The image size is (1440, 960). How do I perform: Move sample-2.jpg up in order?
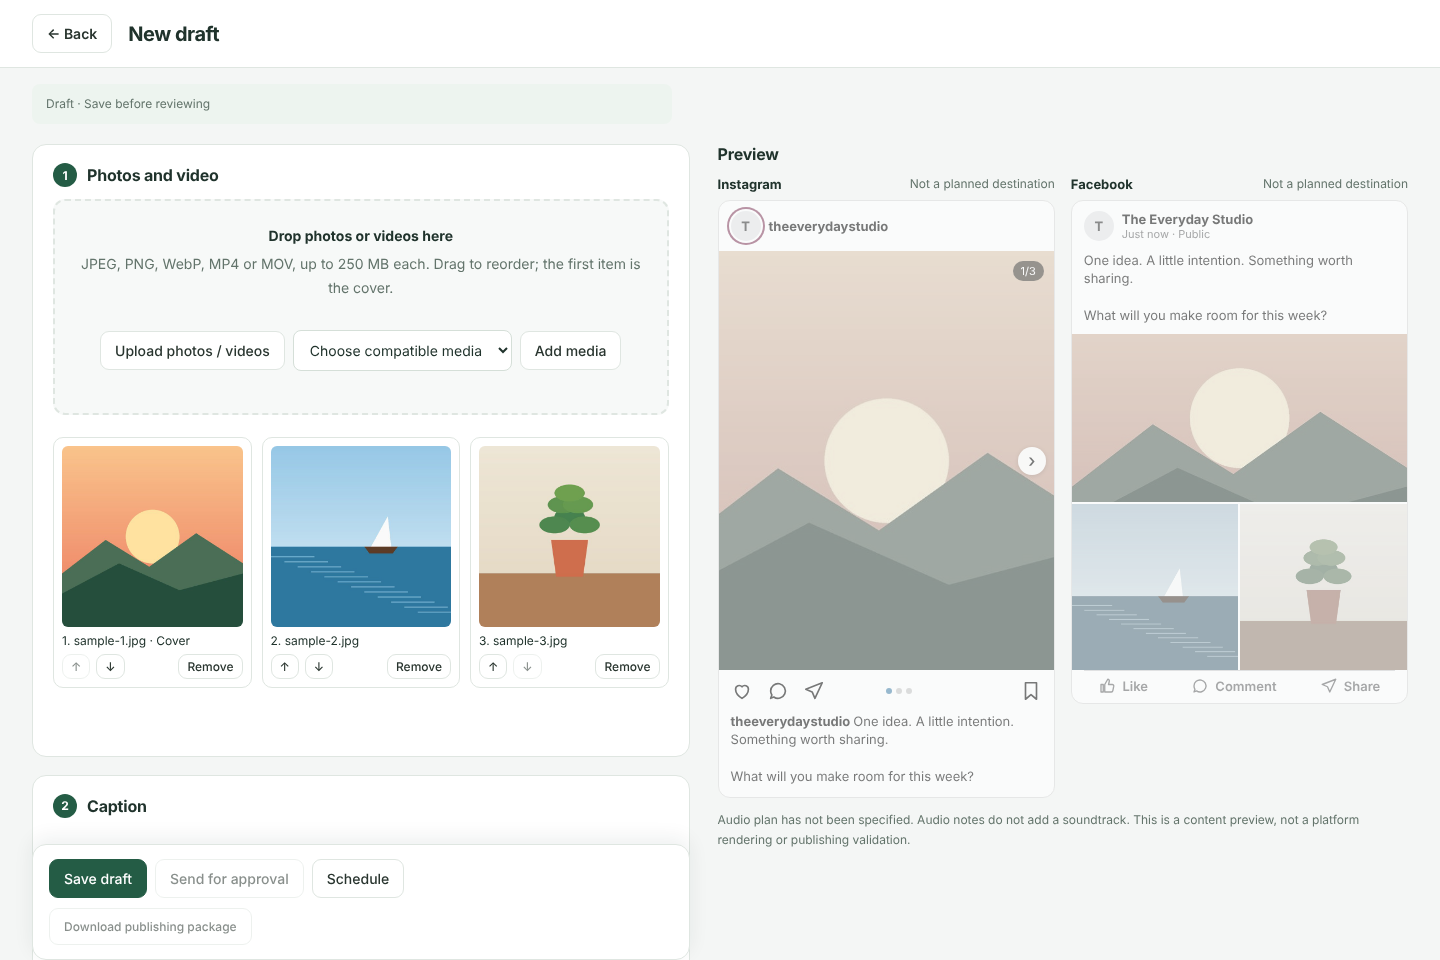click(x=285, y=667)
